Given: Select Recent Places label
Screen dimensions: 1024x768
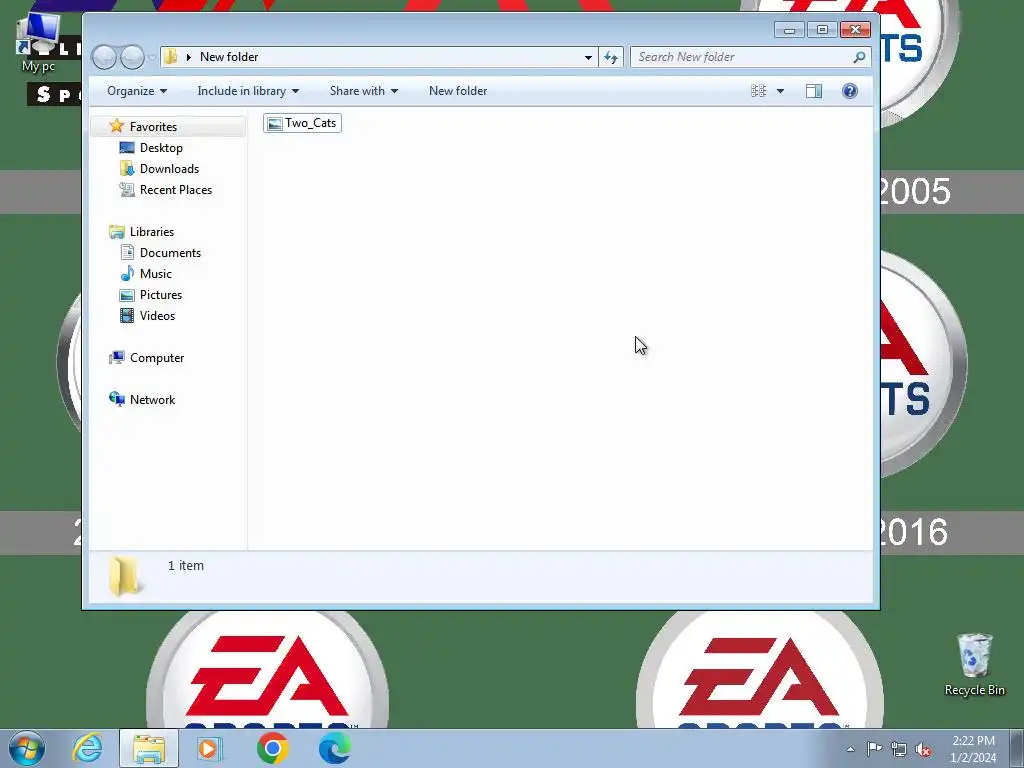Looking at the screenshot, I should (176, 189).
